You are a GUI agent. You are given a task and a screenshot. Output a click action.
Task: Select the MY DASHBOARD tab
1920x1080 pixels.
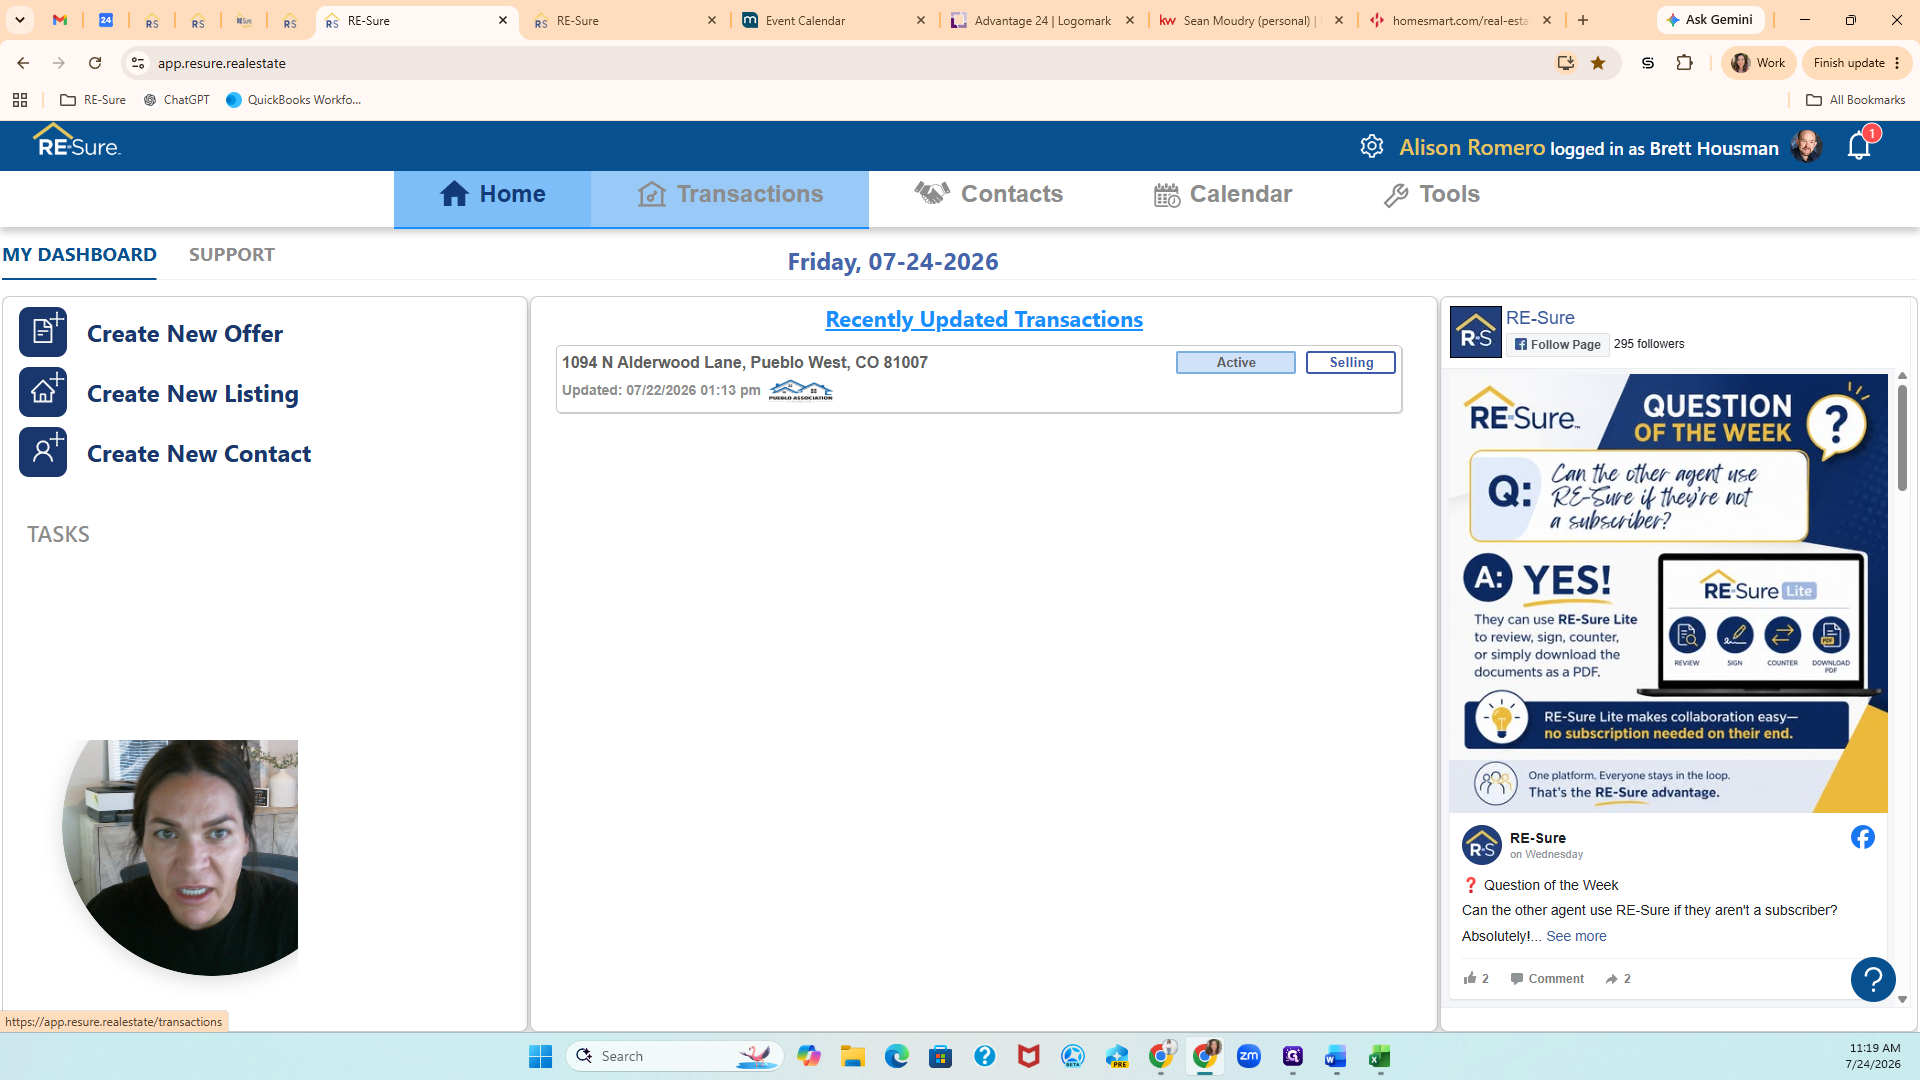[x=79, y=255]
